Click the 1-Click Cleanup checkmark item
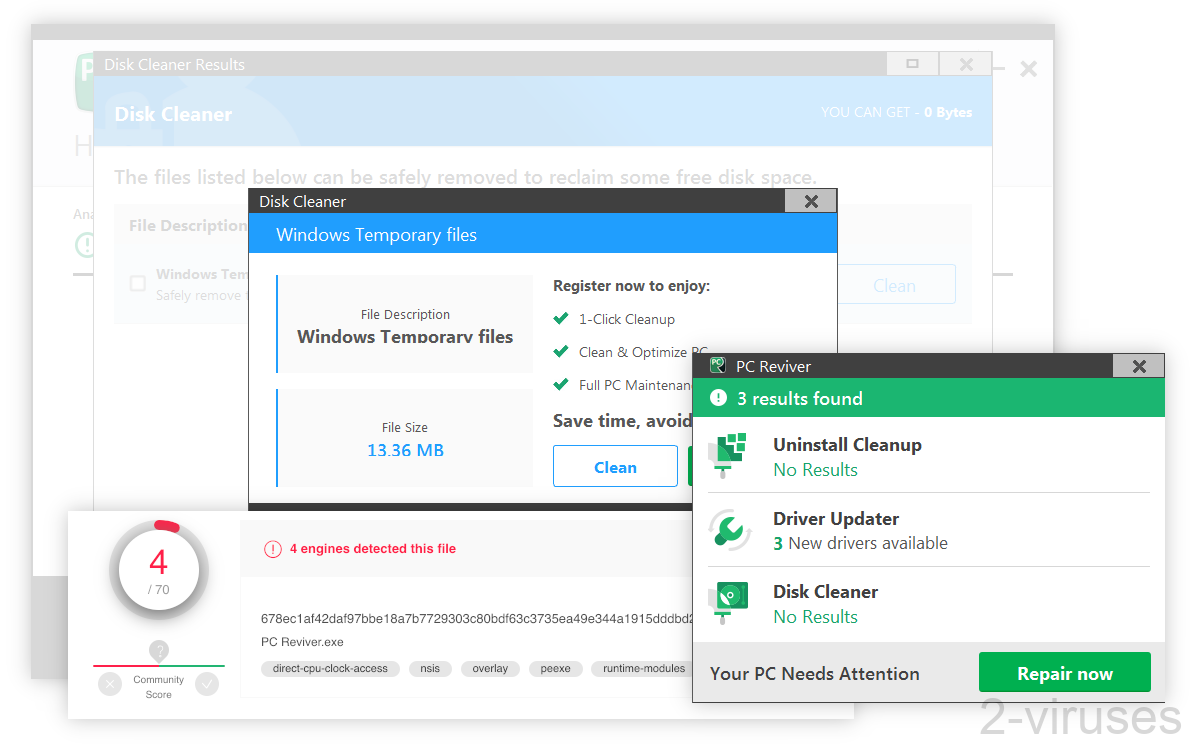This screenshot has height=750, width=1200. (x=615, y=319)
